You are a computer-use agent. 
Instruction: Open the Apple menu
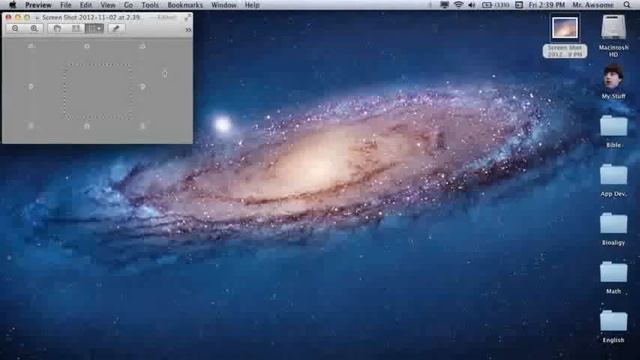pyautogui.click(x=12, y=5)
